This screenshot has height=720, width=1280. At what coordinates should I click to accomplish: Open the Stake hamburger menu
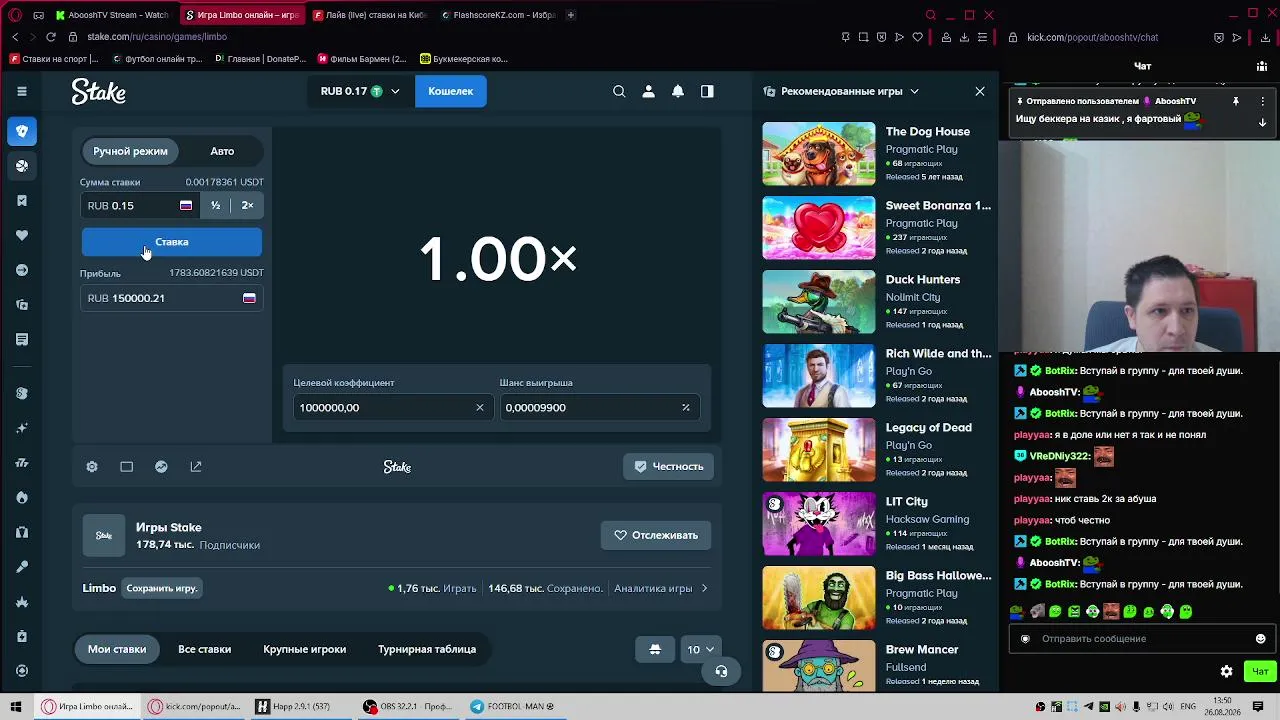[x=21, y=91]
